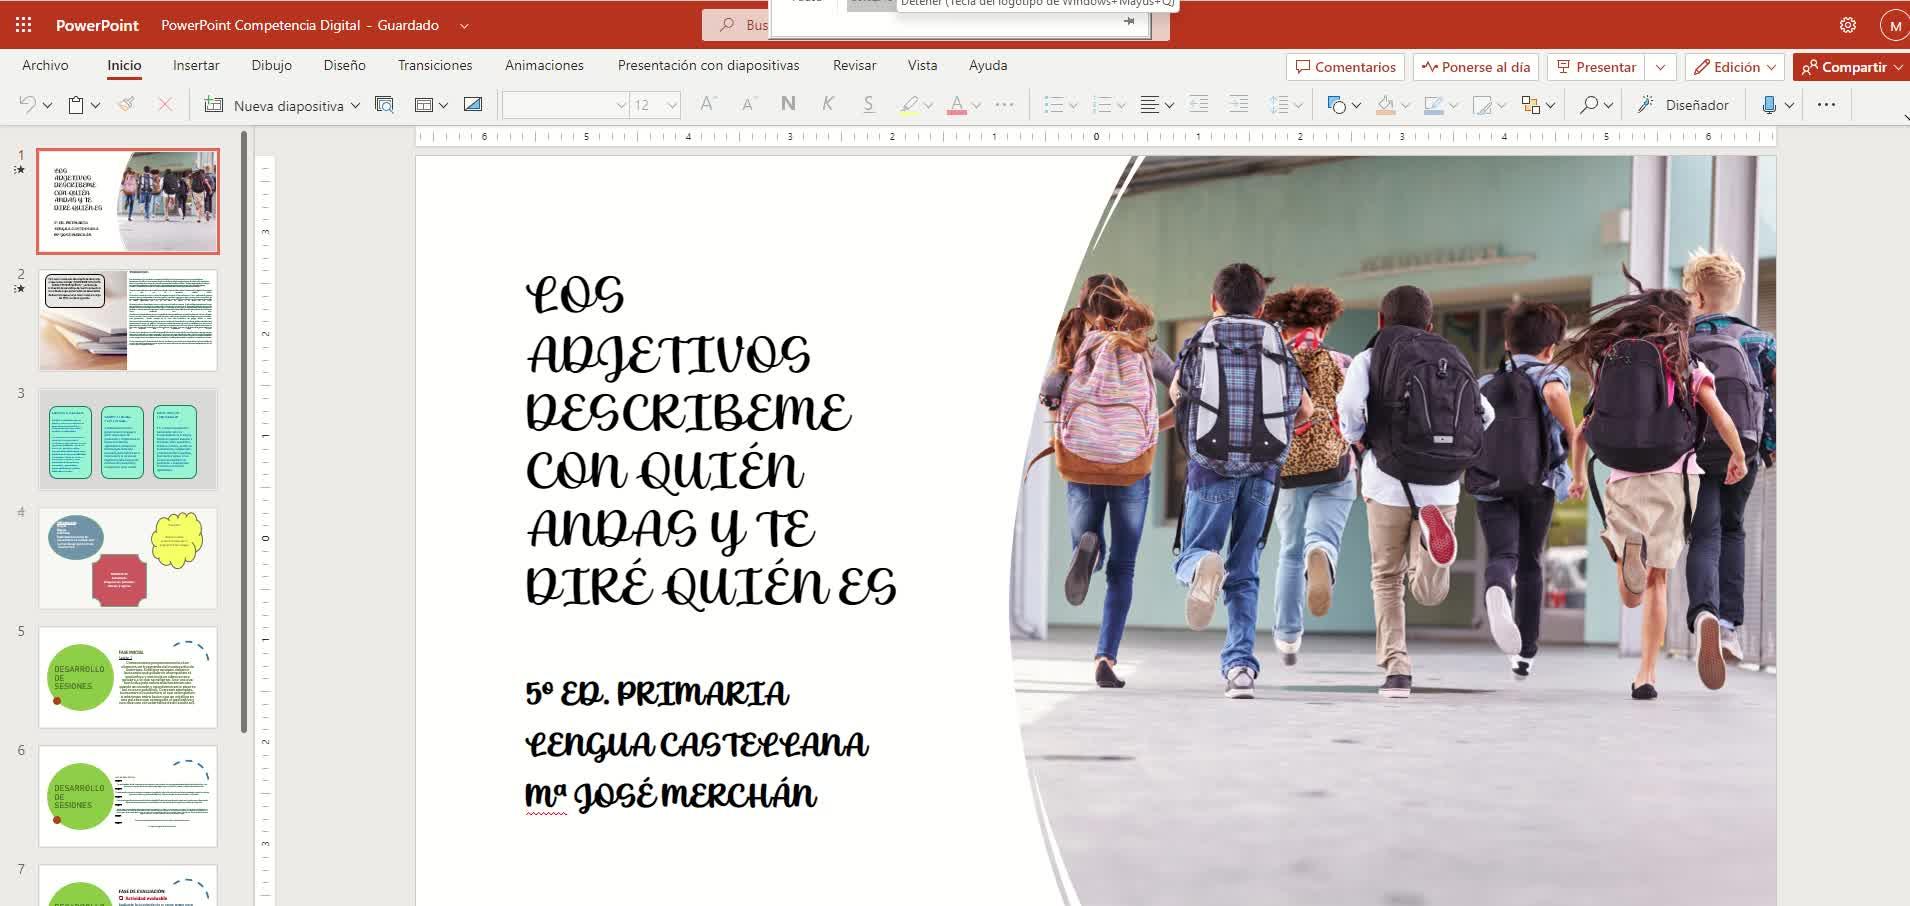Open the Edición mode dropdown
This screenshot has height=906, width=1910.
(x=1736, y=67)
